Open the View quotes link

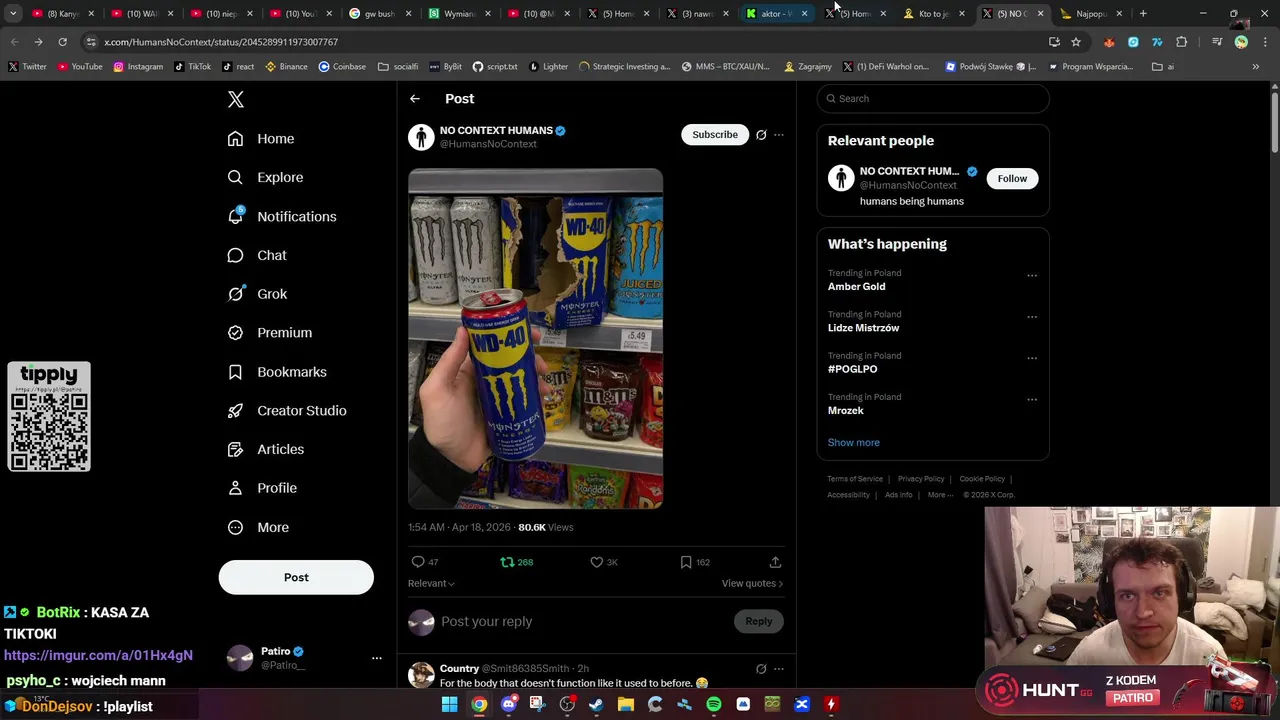[752, 583]
